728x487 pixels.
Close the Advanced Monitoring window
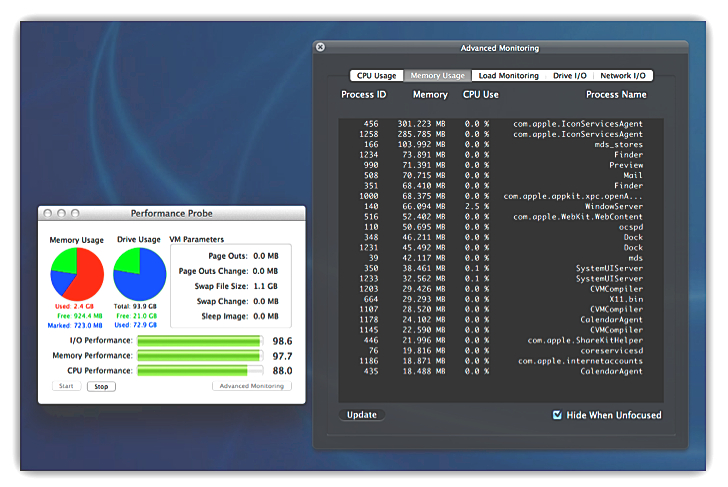[x=320, y=47]
